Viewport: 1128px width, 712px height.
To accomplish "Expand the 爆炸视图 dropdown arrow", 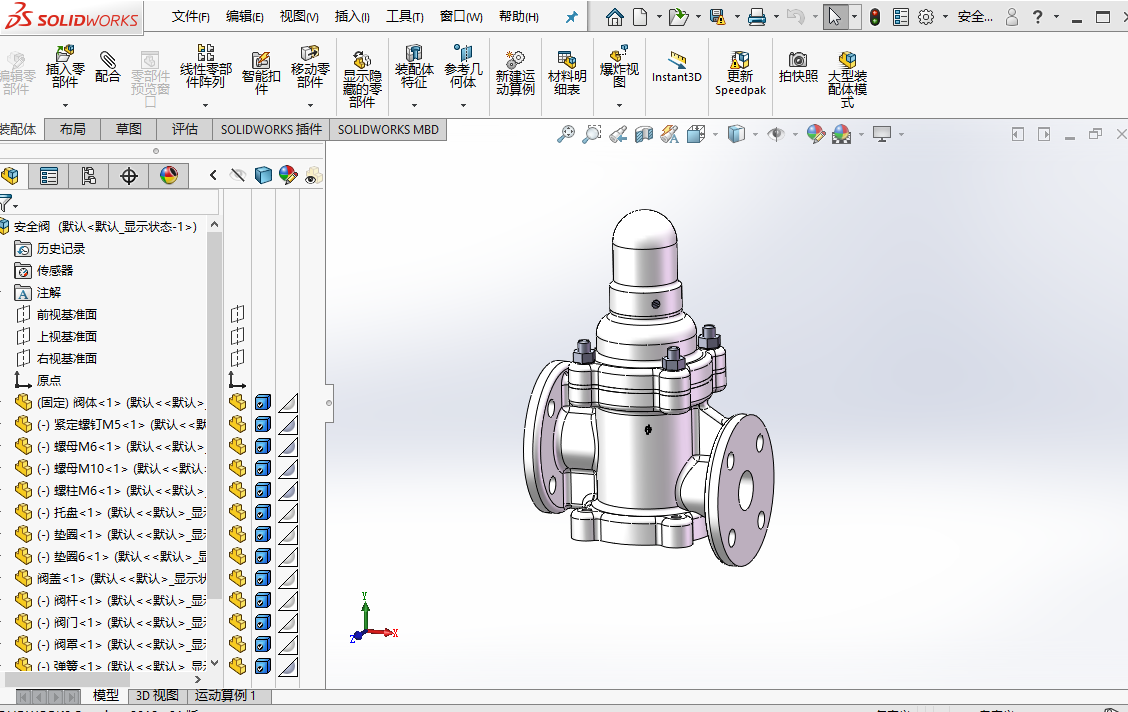I will 619,105.
